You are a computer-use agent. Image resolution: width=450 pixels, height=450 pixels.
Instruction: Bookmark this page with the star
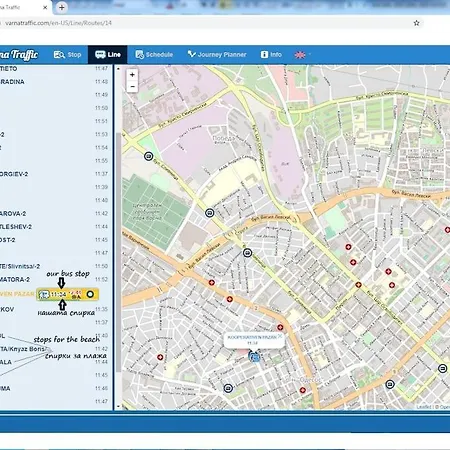[416, 23]
